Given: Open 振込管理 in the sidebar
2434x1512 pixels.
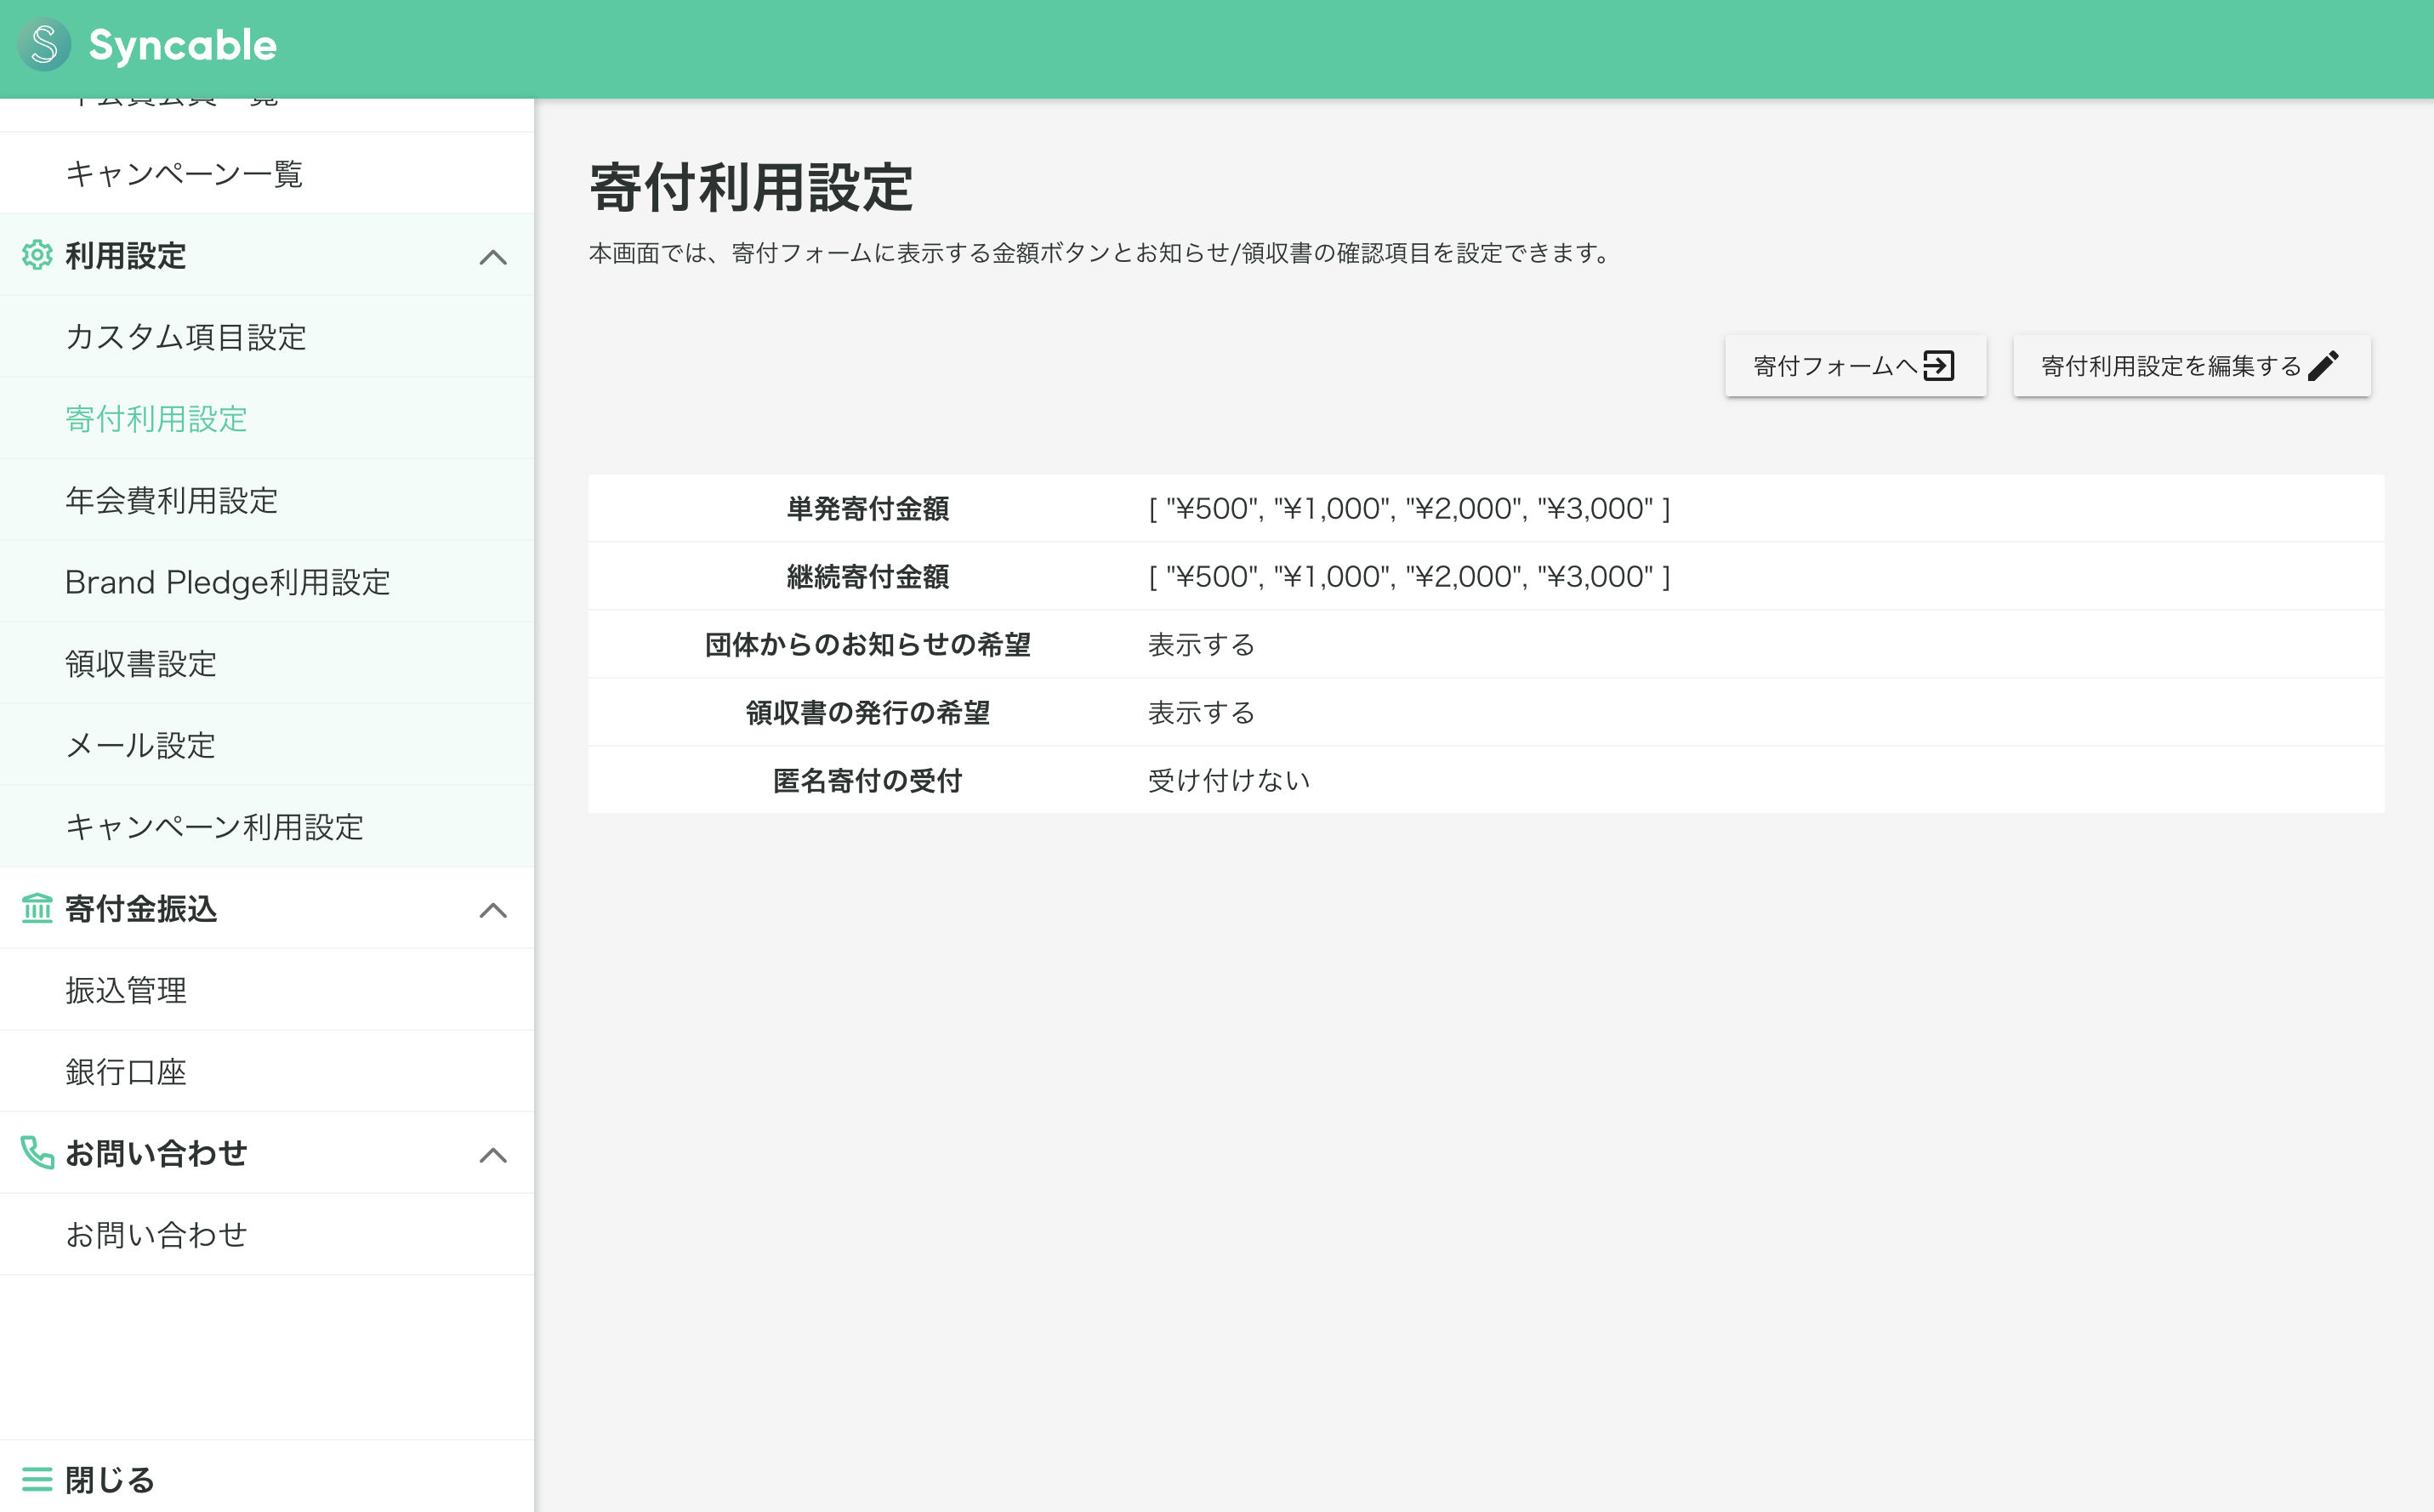Looking at the screenshot, I should [267, 990].
